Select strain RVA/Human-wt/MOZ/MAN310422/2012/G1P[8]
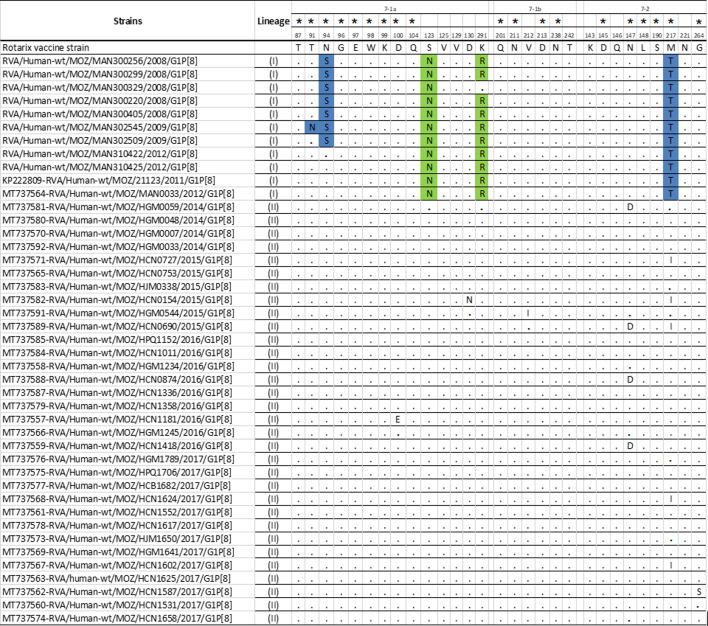Screen dimensions: 708x626 coord(100,154)
